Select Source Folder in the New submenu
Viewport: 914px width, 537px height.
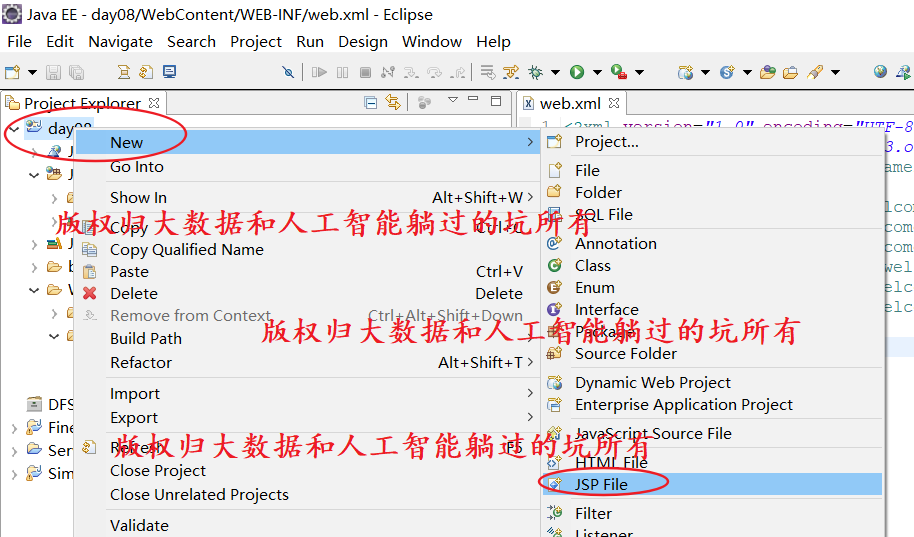(712, 354)
